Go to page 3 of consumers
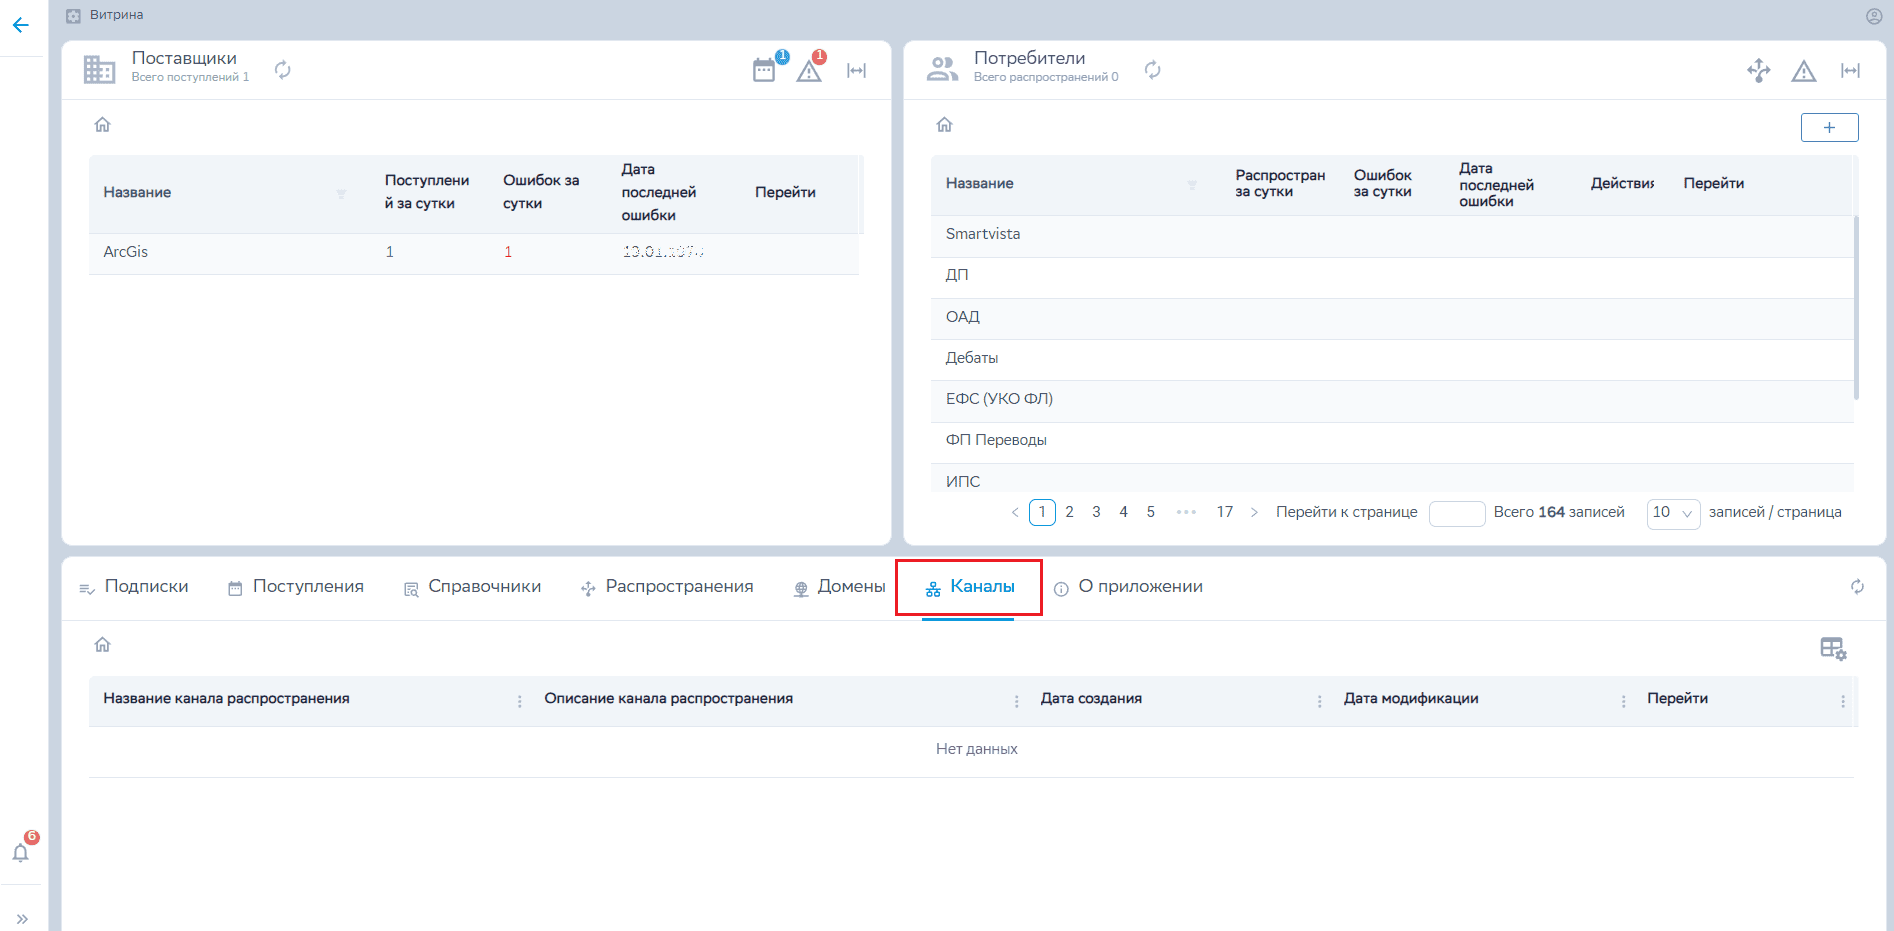Screen dimensions: 1894x931 [1096, 512]
